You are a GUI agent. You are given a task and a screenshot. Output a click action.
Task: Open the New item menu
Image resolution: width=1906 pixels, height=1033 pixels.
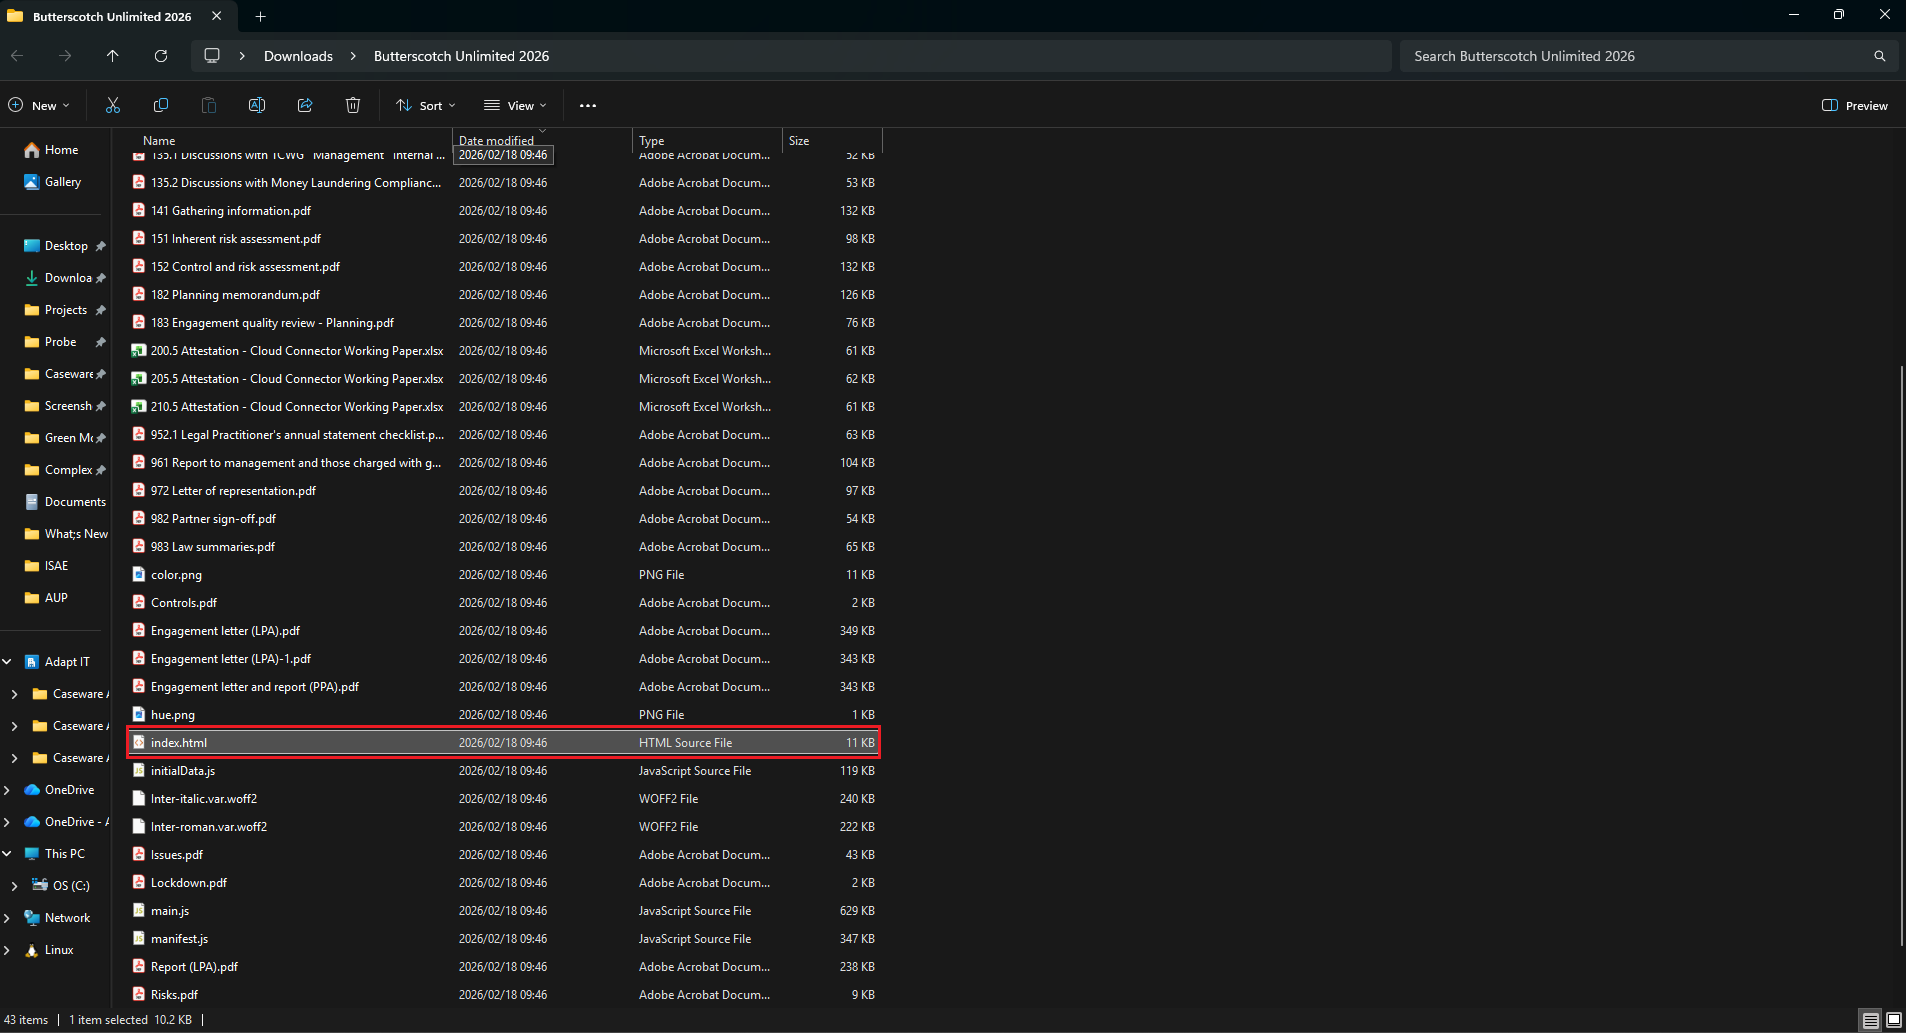click(40, 105)
